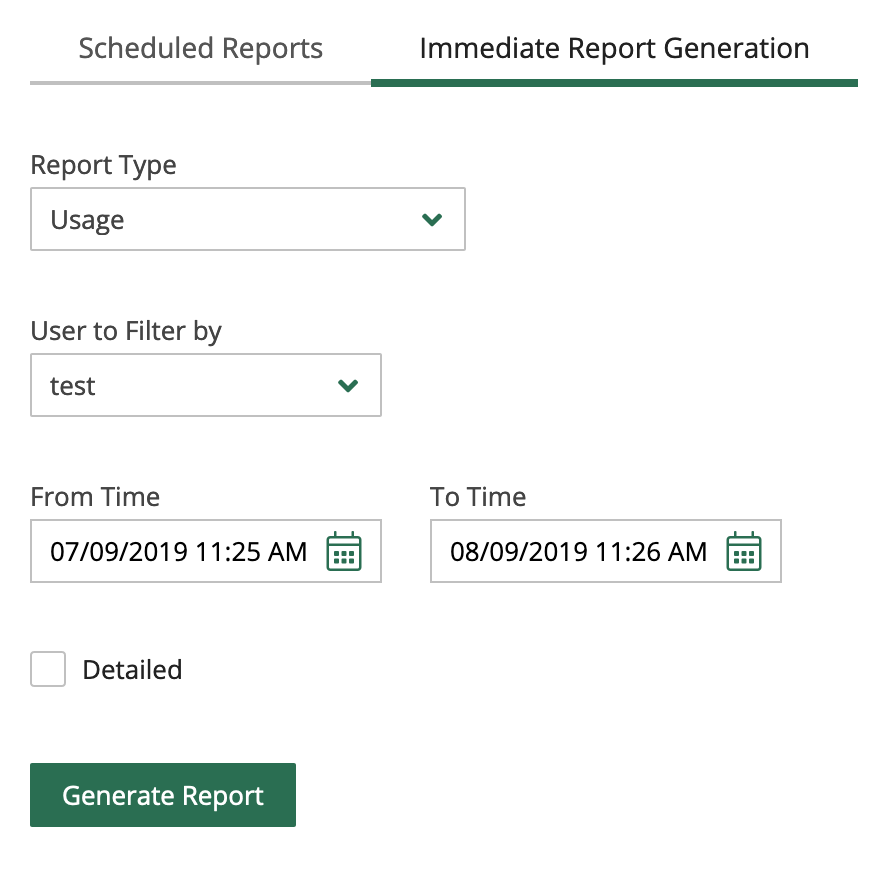The height and width of the screenshot is (870, 884).
Task: Click the From Time label
Action: [95, 497]
